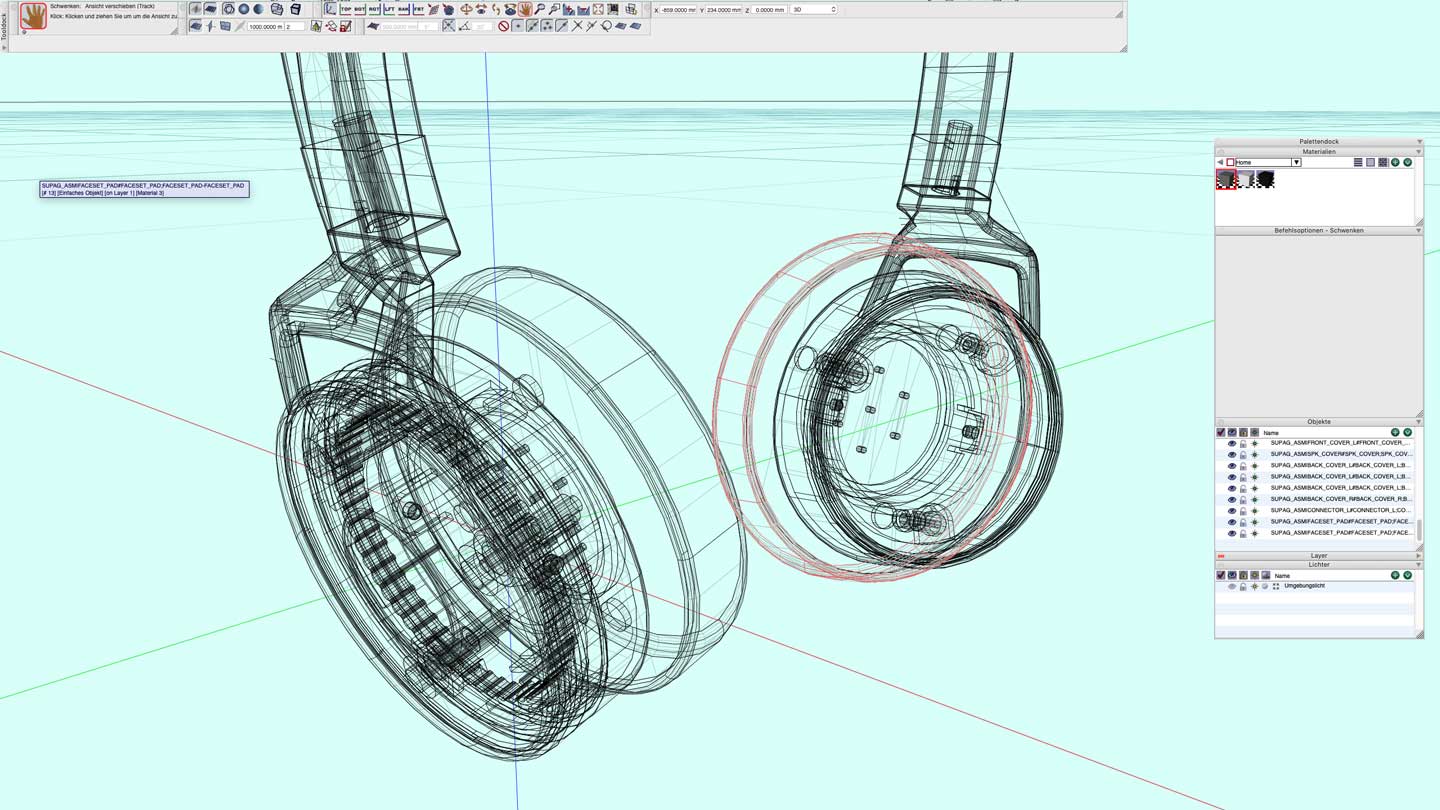1440x810 pixels.
Task: Expand the Layer palette
Action: [x=1418, y=556]
